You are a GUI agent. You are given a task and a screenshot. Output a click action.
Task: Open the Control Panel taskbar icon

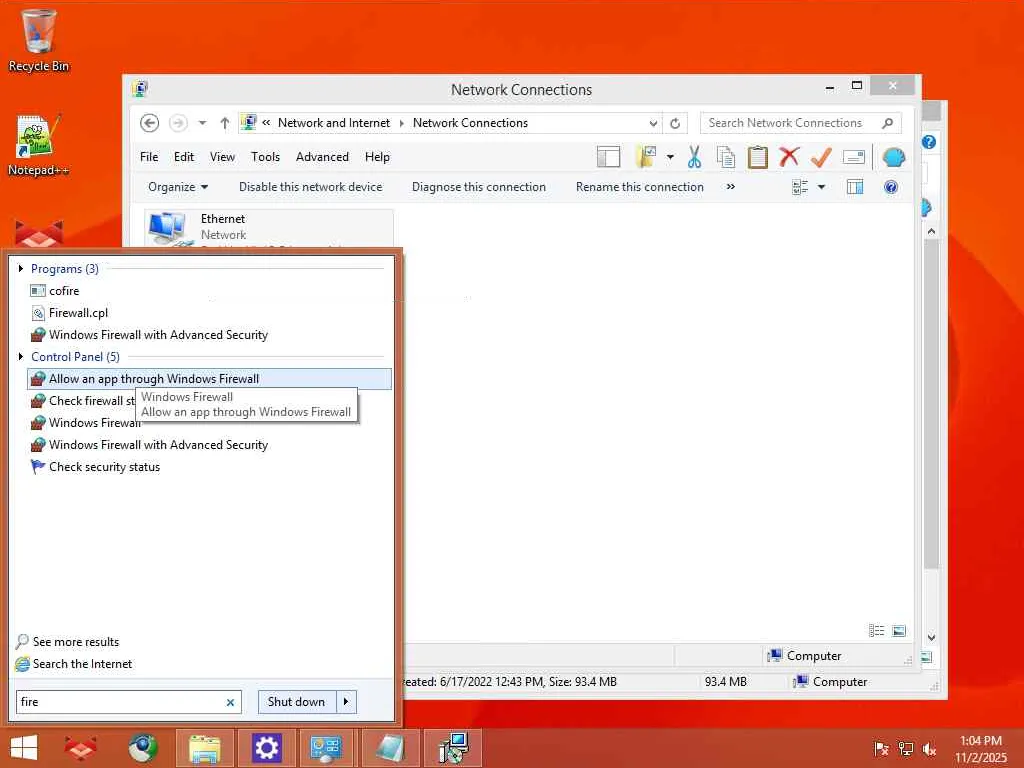[x=327, y=748]
